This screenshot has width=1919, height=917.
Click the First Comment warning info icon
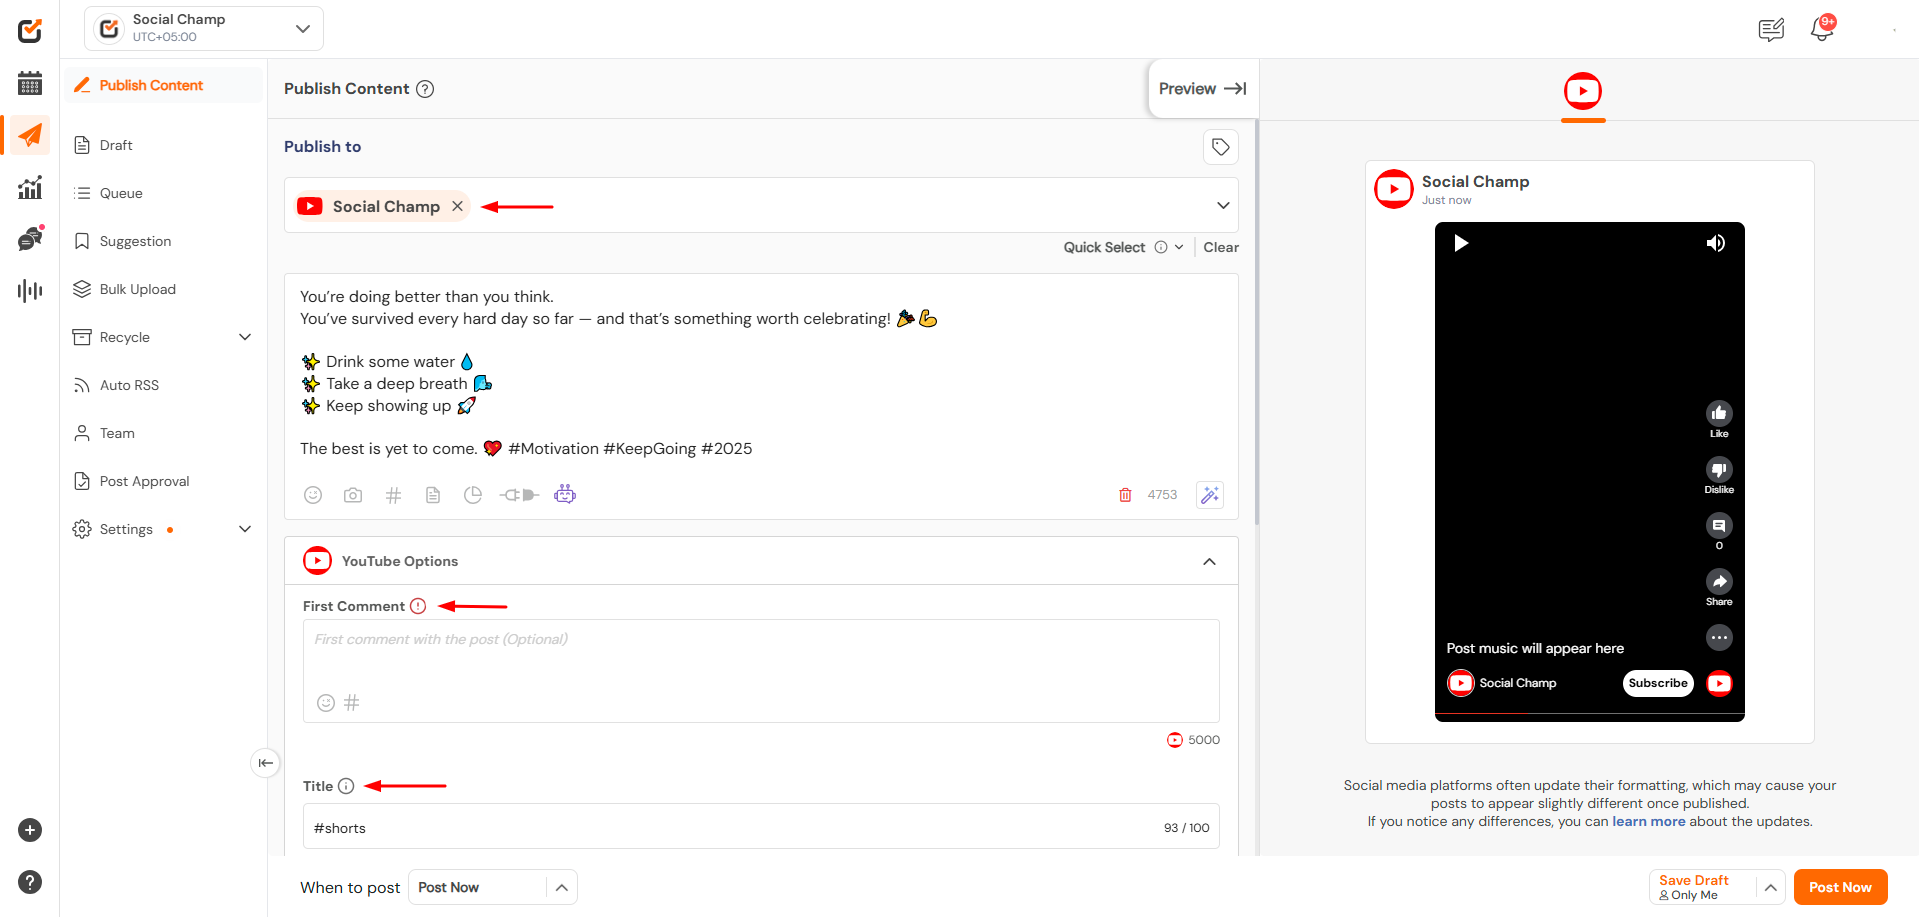[418, 606]
